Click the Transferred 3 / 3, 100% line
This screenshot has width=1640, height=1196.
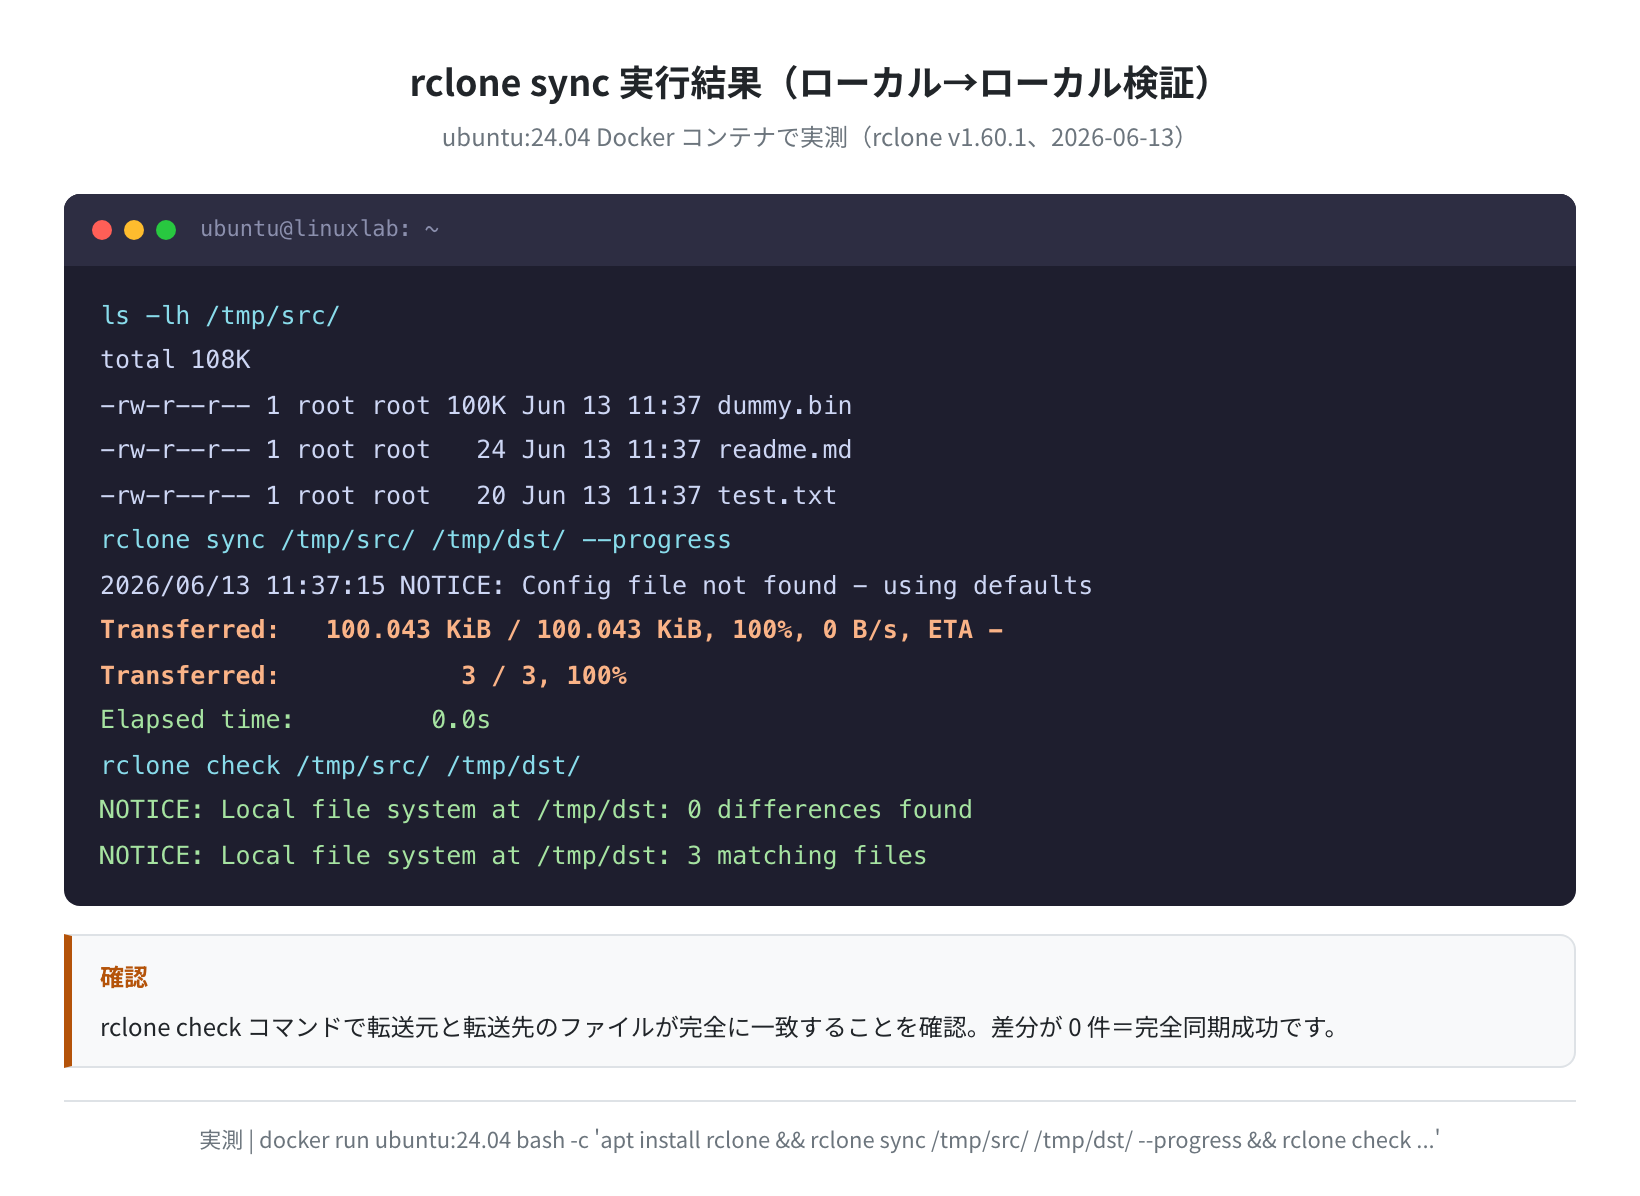(x=363, y=676)
